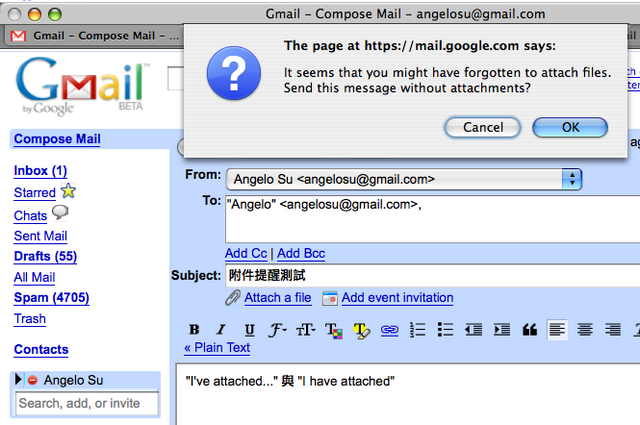Open the Contacts link
Image resolution: width=640 pixels, height=425 pixels.
(41, 349)
